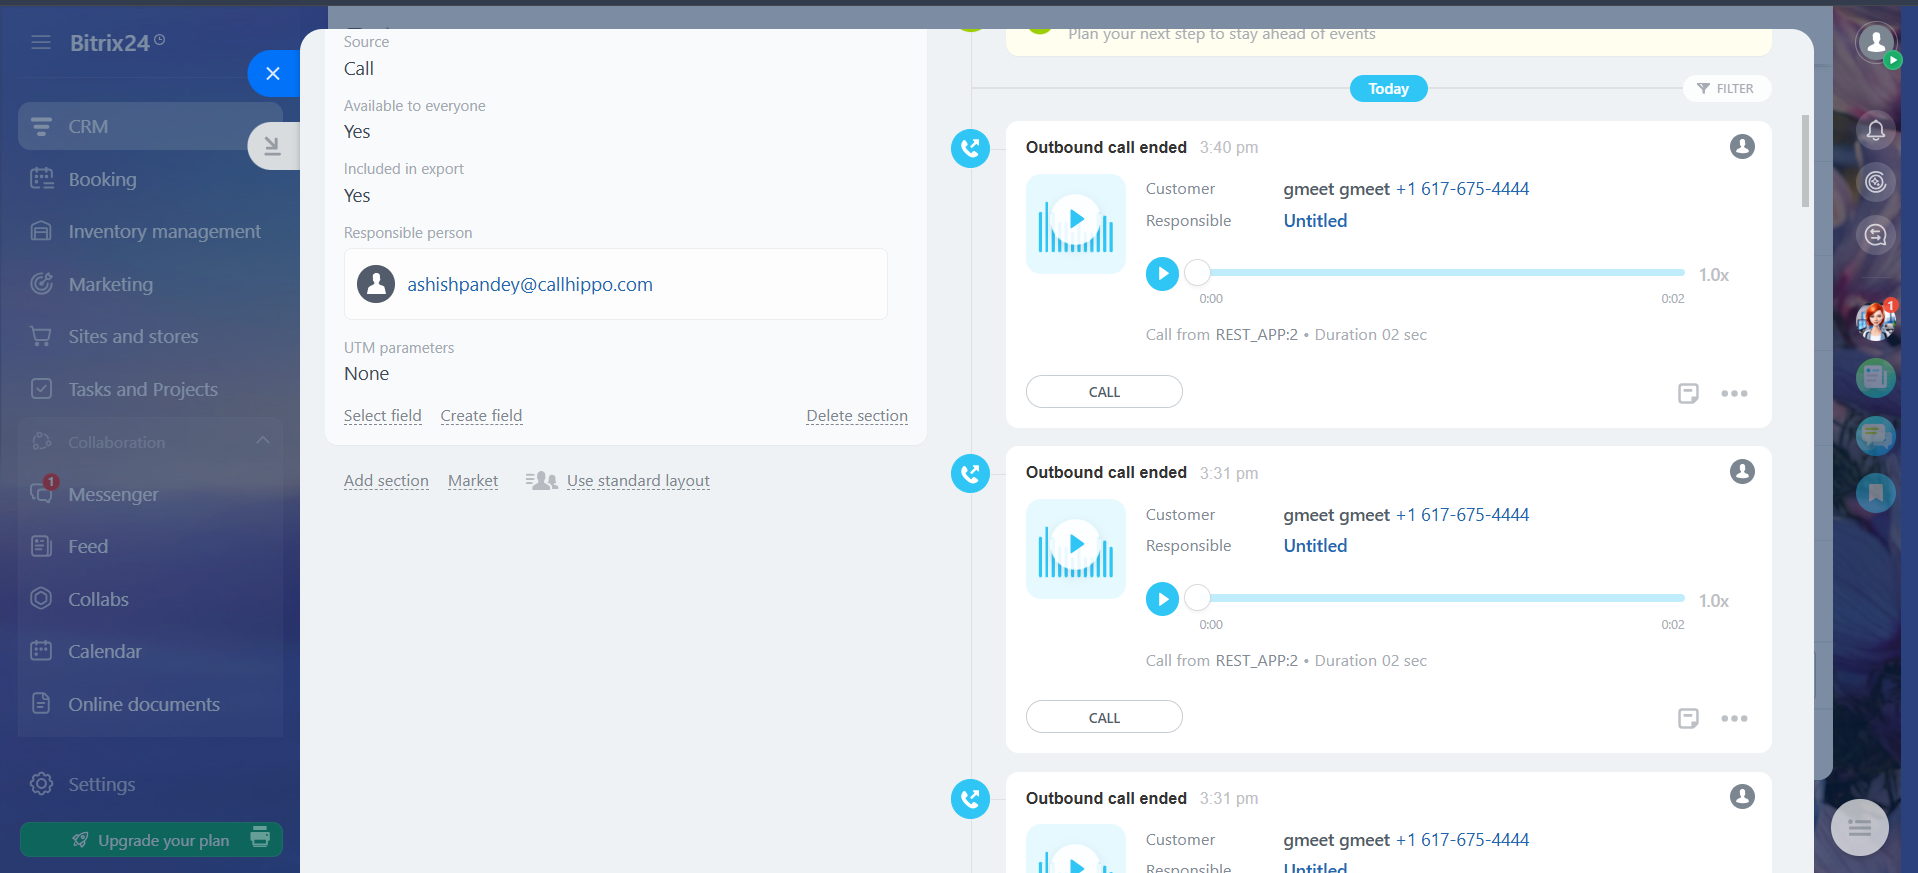Click Delete section link
Screen dimensions: 1918x873
[x=857, y=416]
